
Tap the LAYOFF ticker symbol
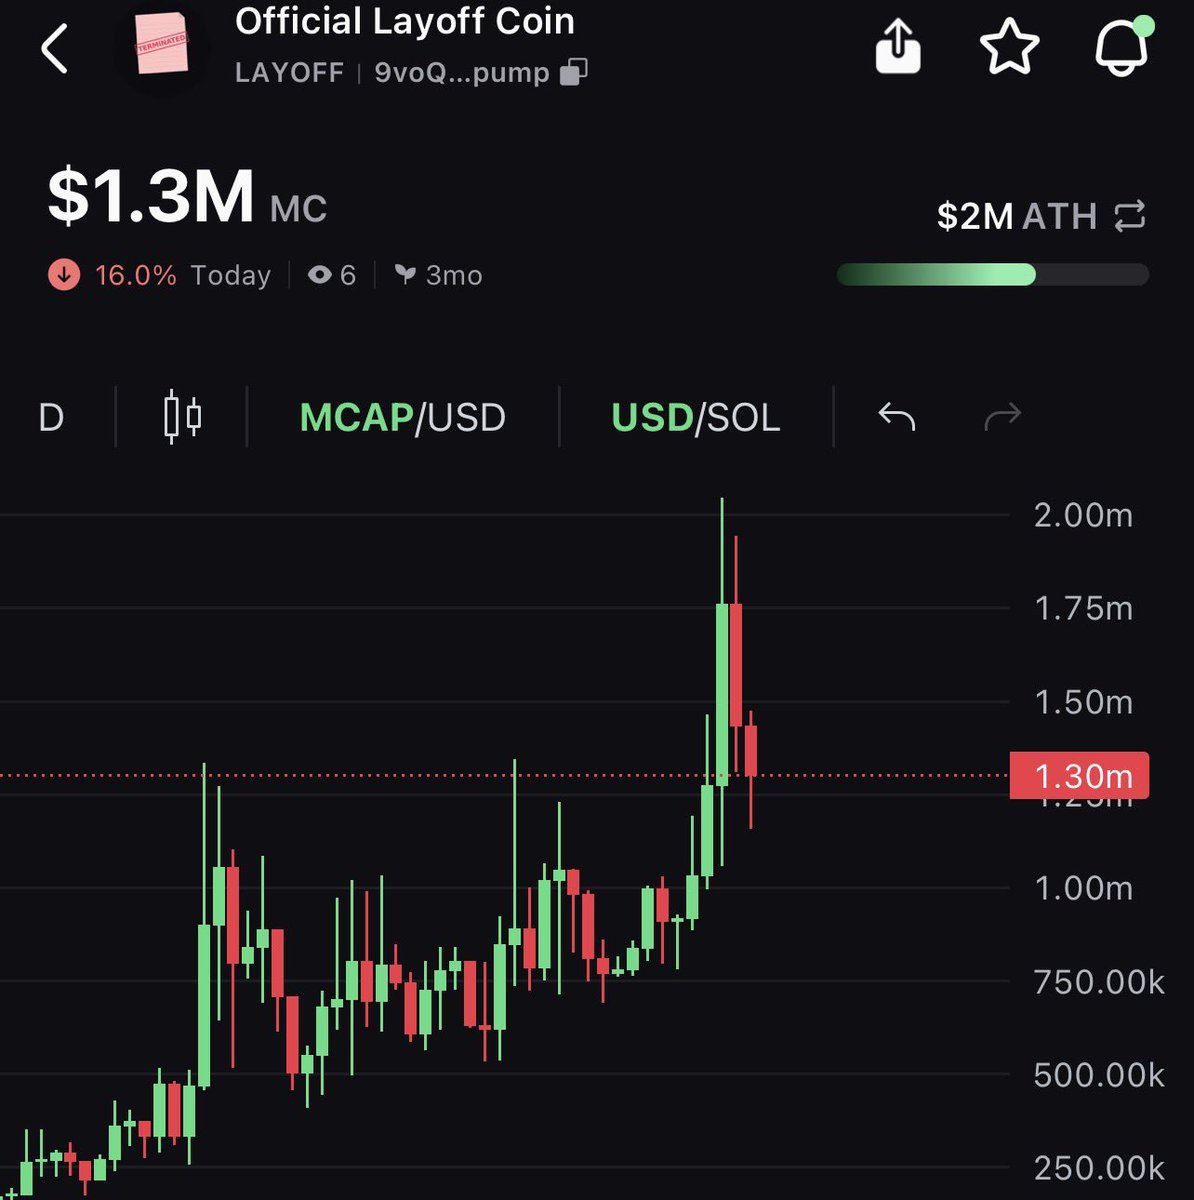(x=289, y=73)
